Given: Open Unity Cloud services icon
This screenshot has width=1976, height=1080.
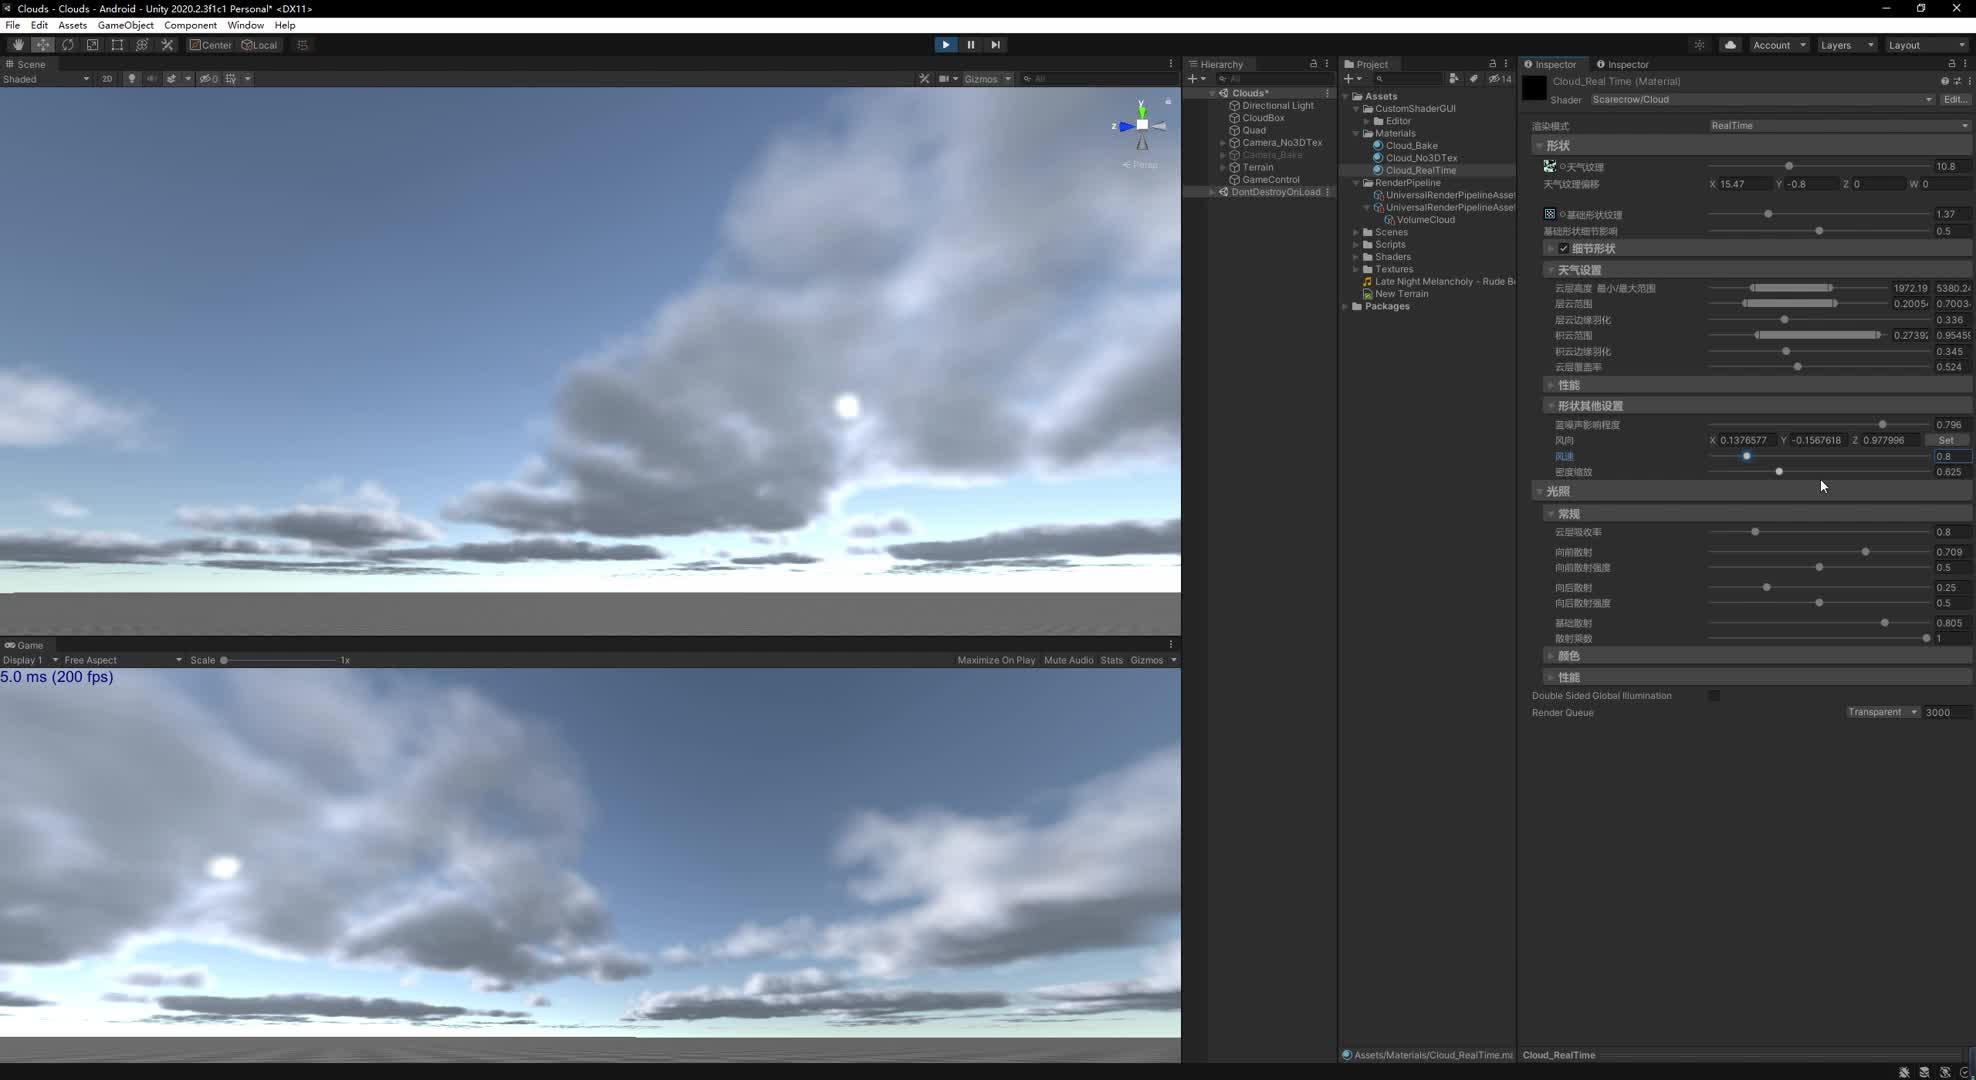Looking at the screenshot, I should point(1729,45).
